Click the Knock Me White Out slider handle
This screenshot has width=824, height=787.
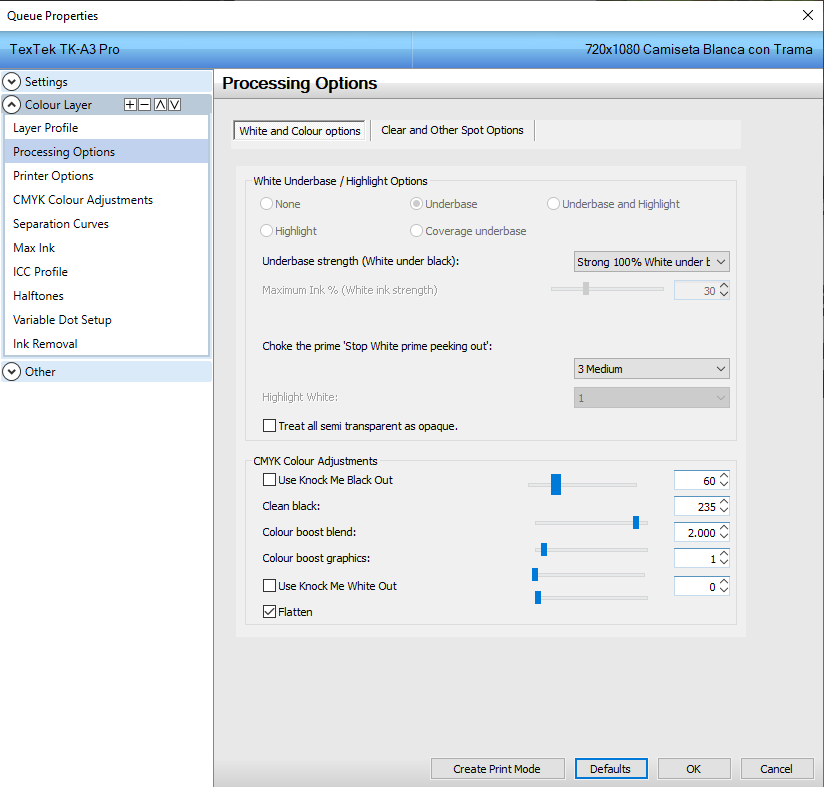(x=538, y=597)
